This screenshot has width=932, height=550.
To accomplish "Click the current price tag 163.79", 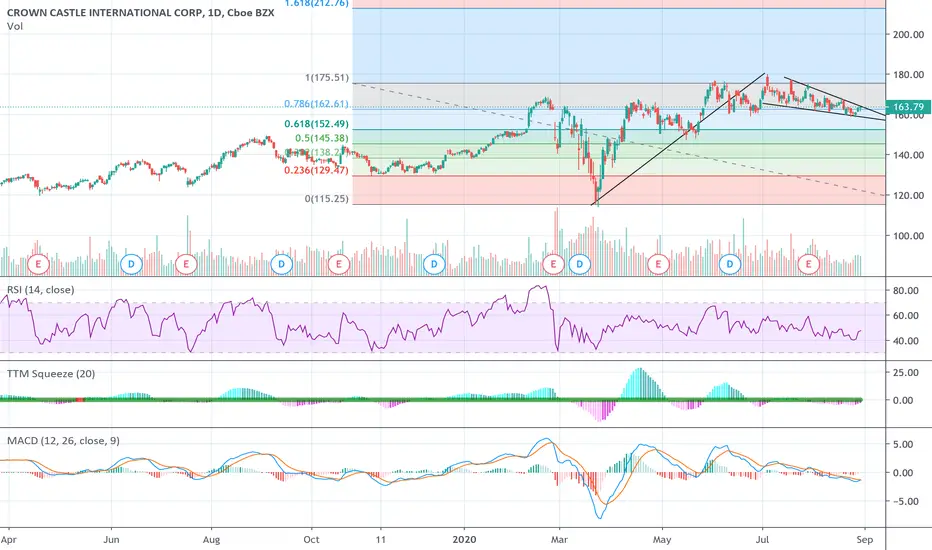I will 908,107.
